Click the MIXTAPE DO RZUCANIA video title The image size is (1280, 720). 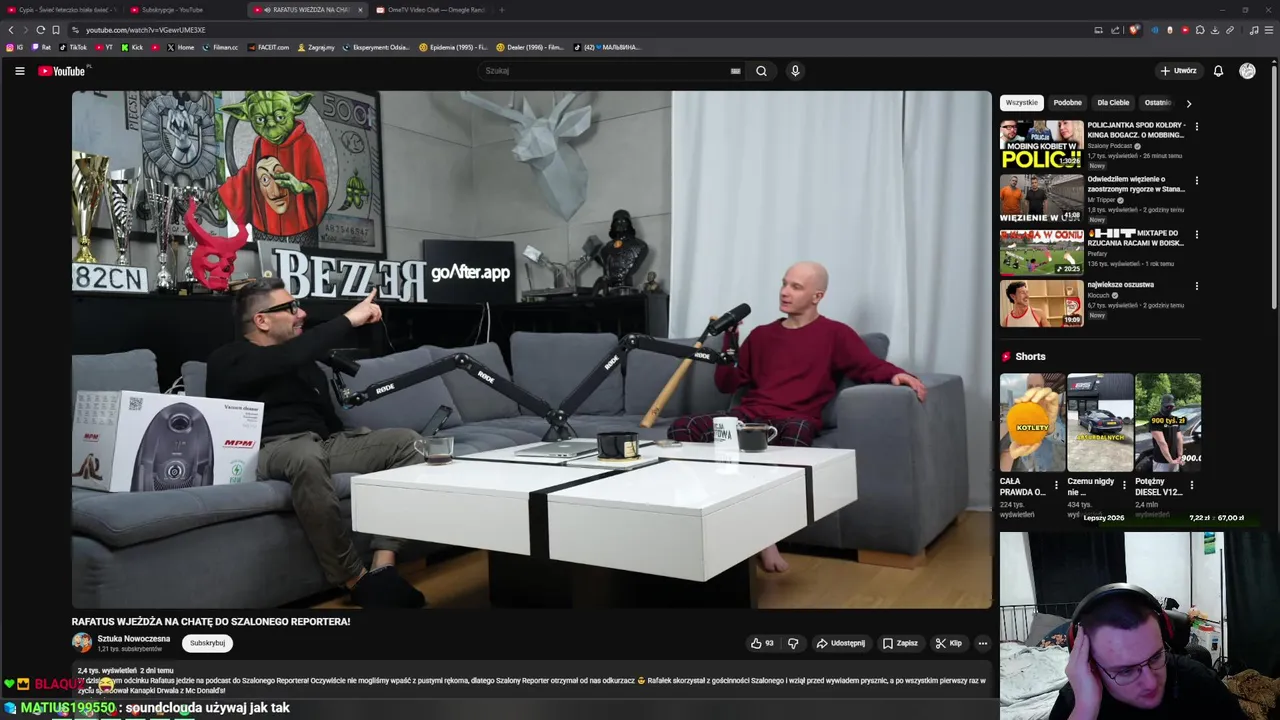(x=1136, y=238)
